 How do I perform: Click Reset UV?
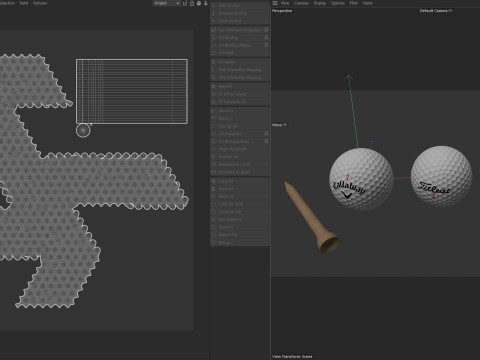[240, 196]
